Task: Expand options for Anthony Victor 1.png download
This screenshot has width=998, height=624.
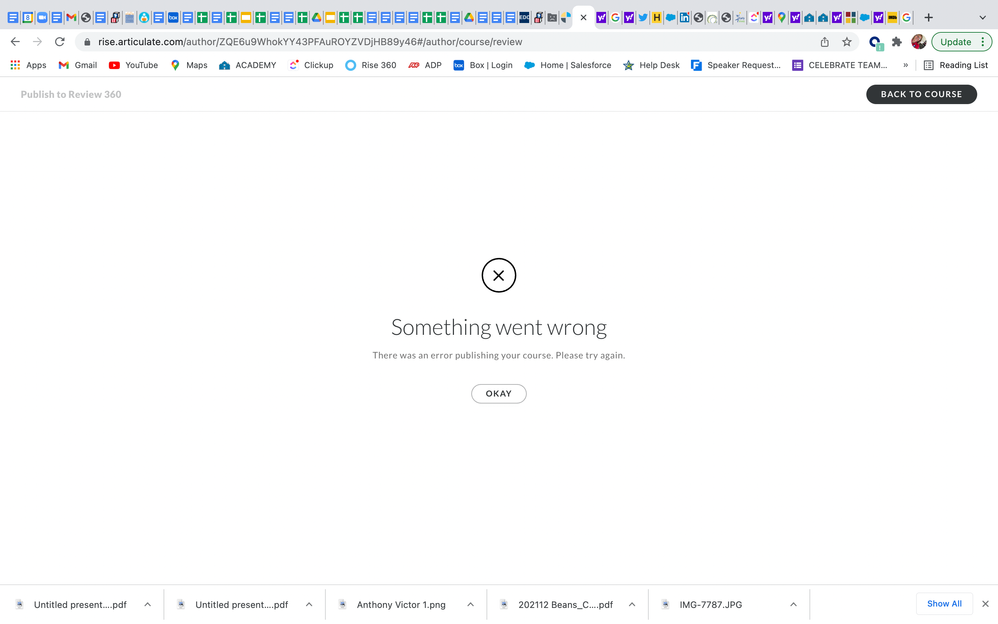Action: click(470, 604)
